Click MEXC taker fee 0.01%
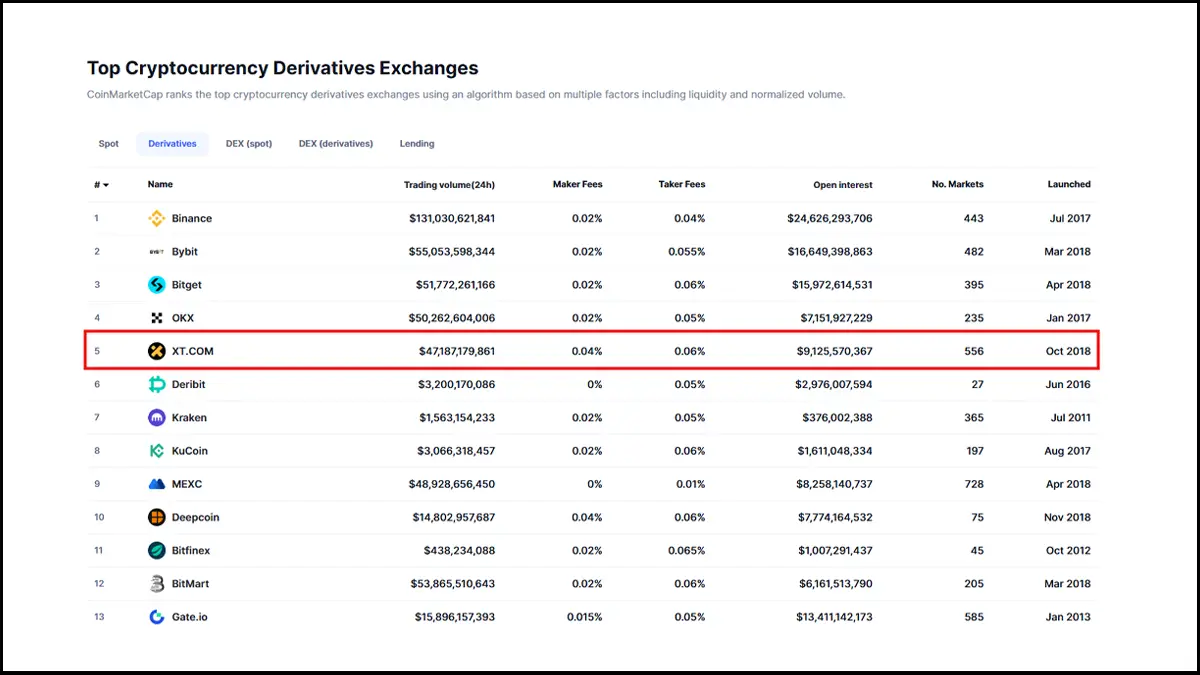Image resolution: width=1200 pixels, height=675 pixels. pos(689,484)
